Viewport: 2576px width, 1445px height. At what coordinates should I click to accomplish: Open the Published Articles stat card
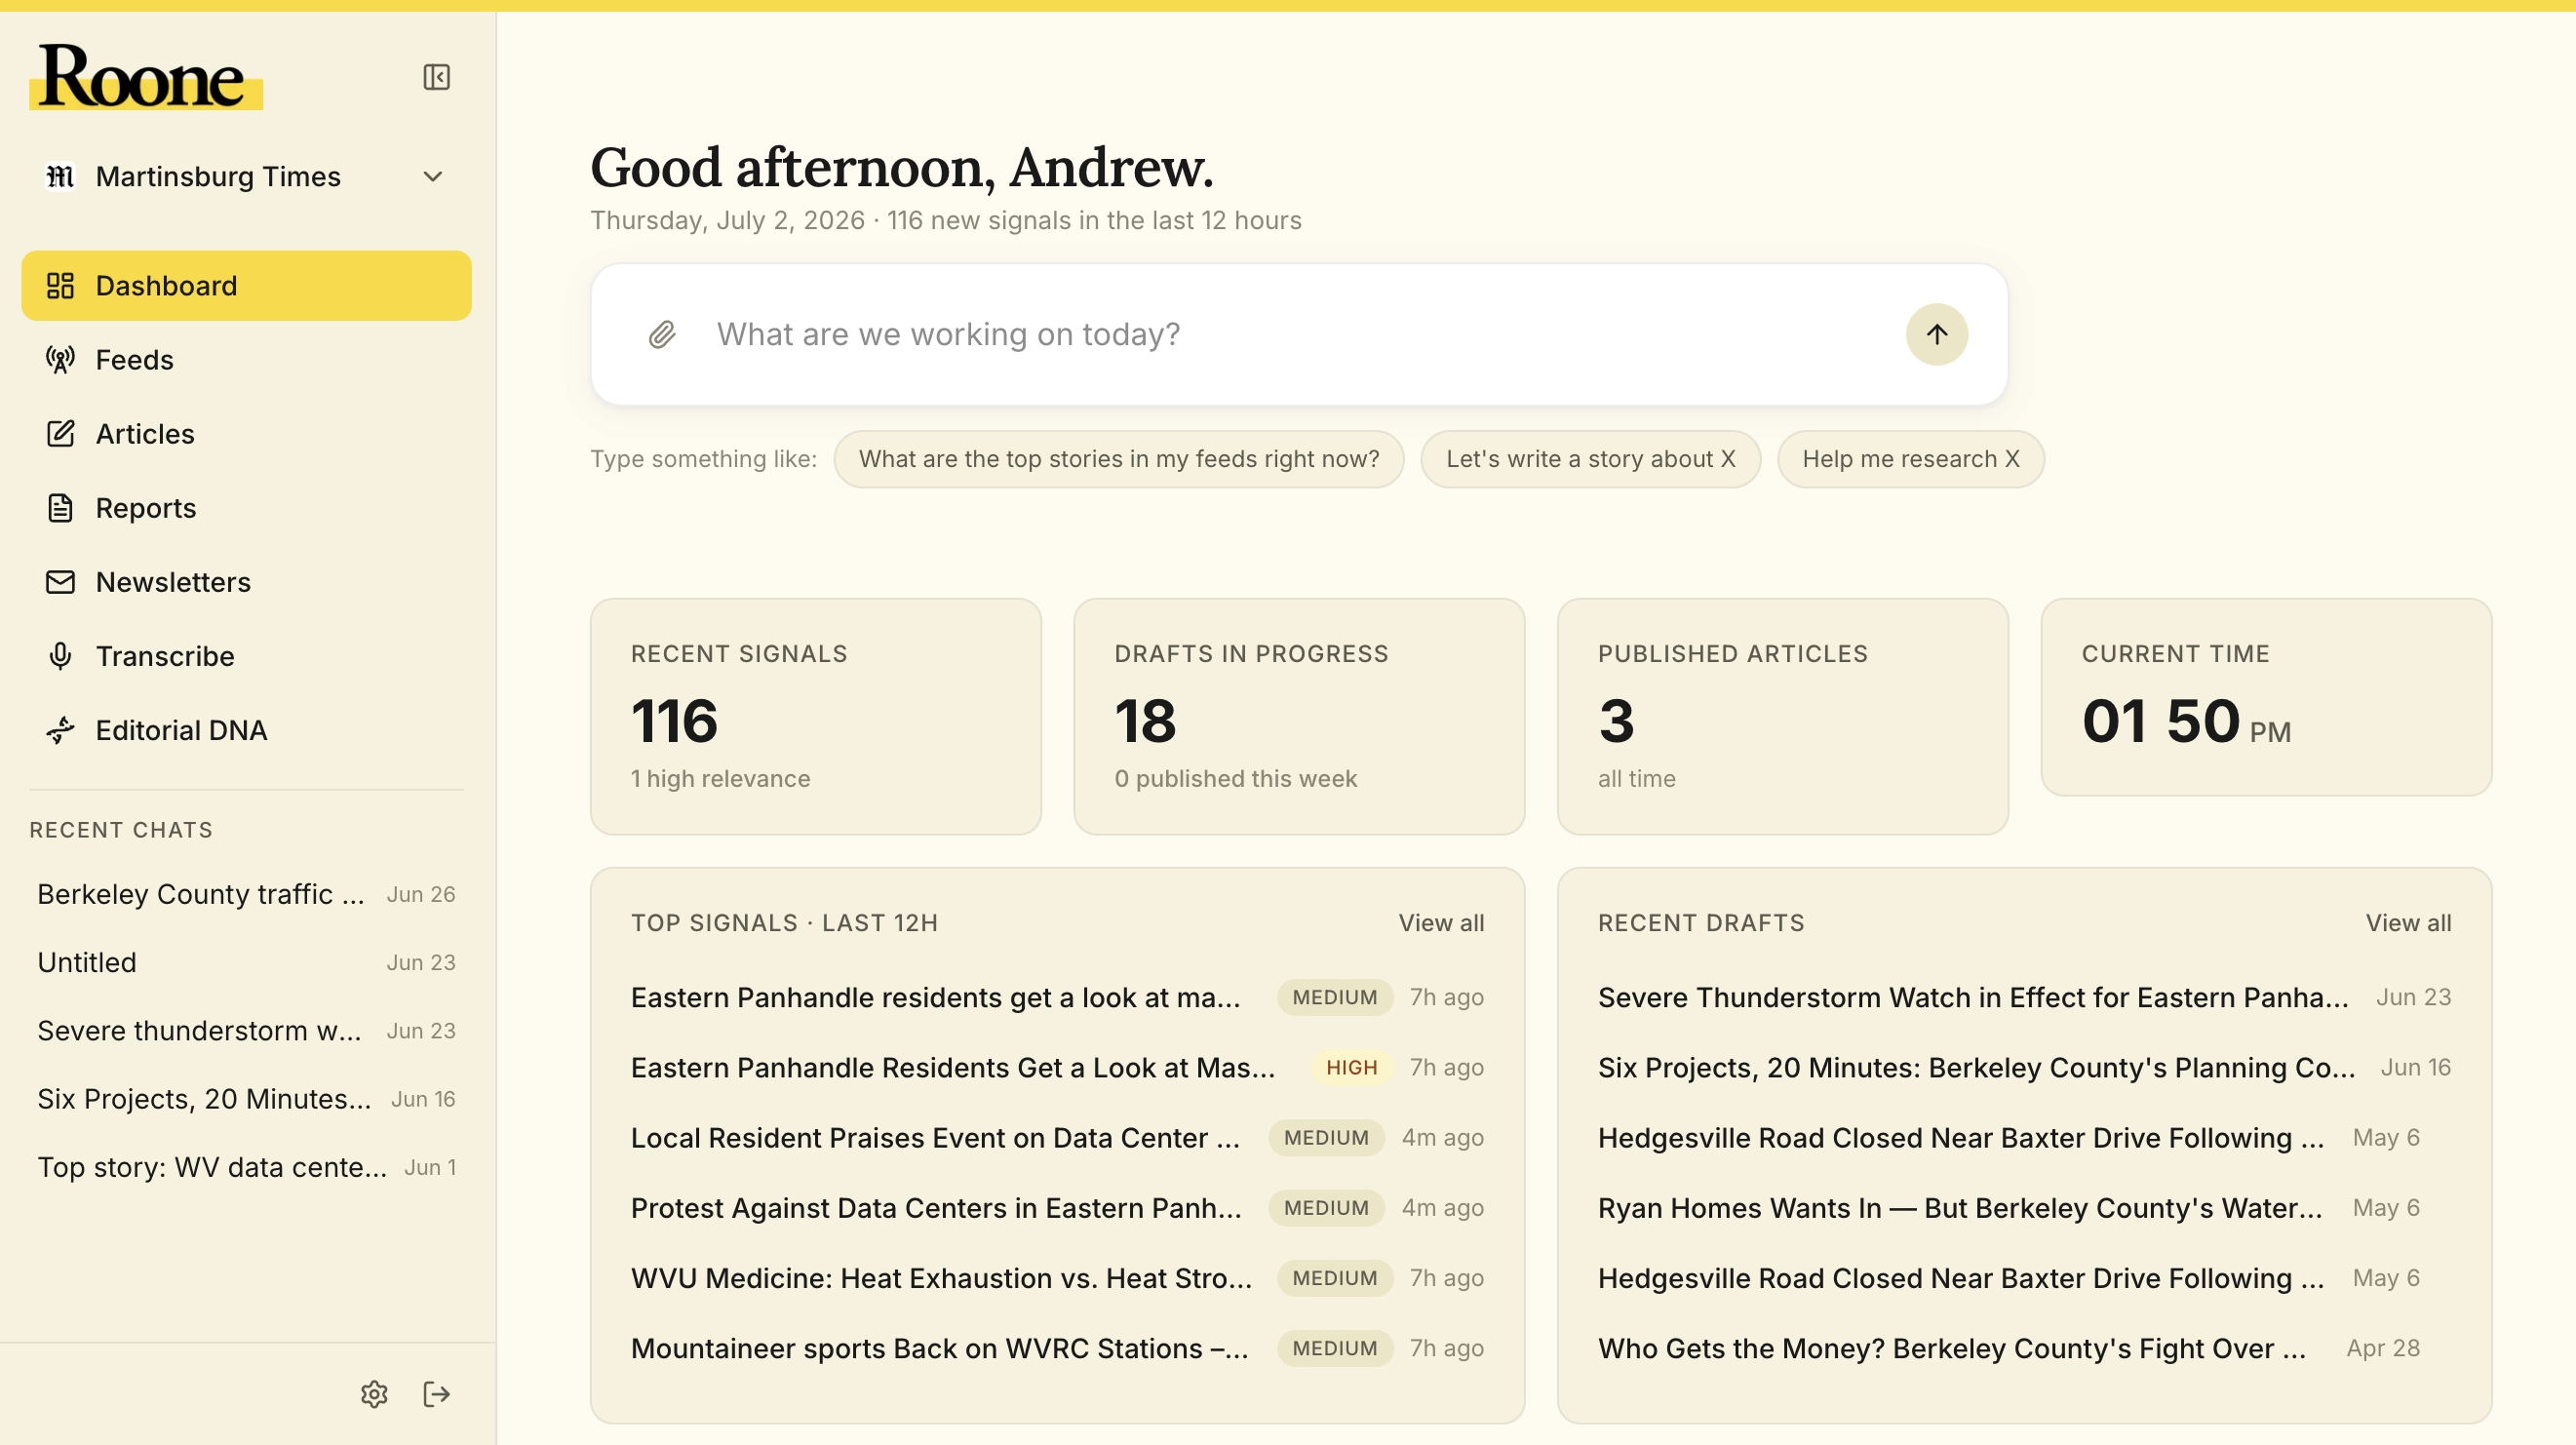1782,716
